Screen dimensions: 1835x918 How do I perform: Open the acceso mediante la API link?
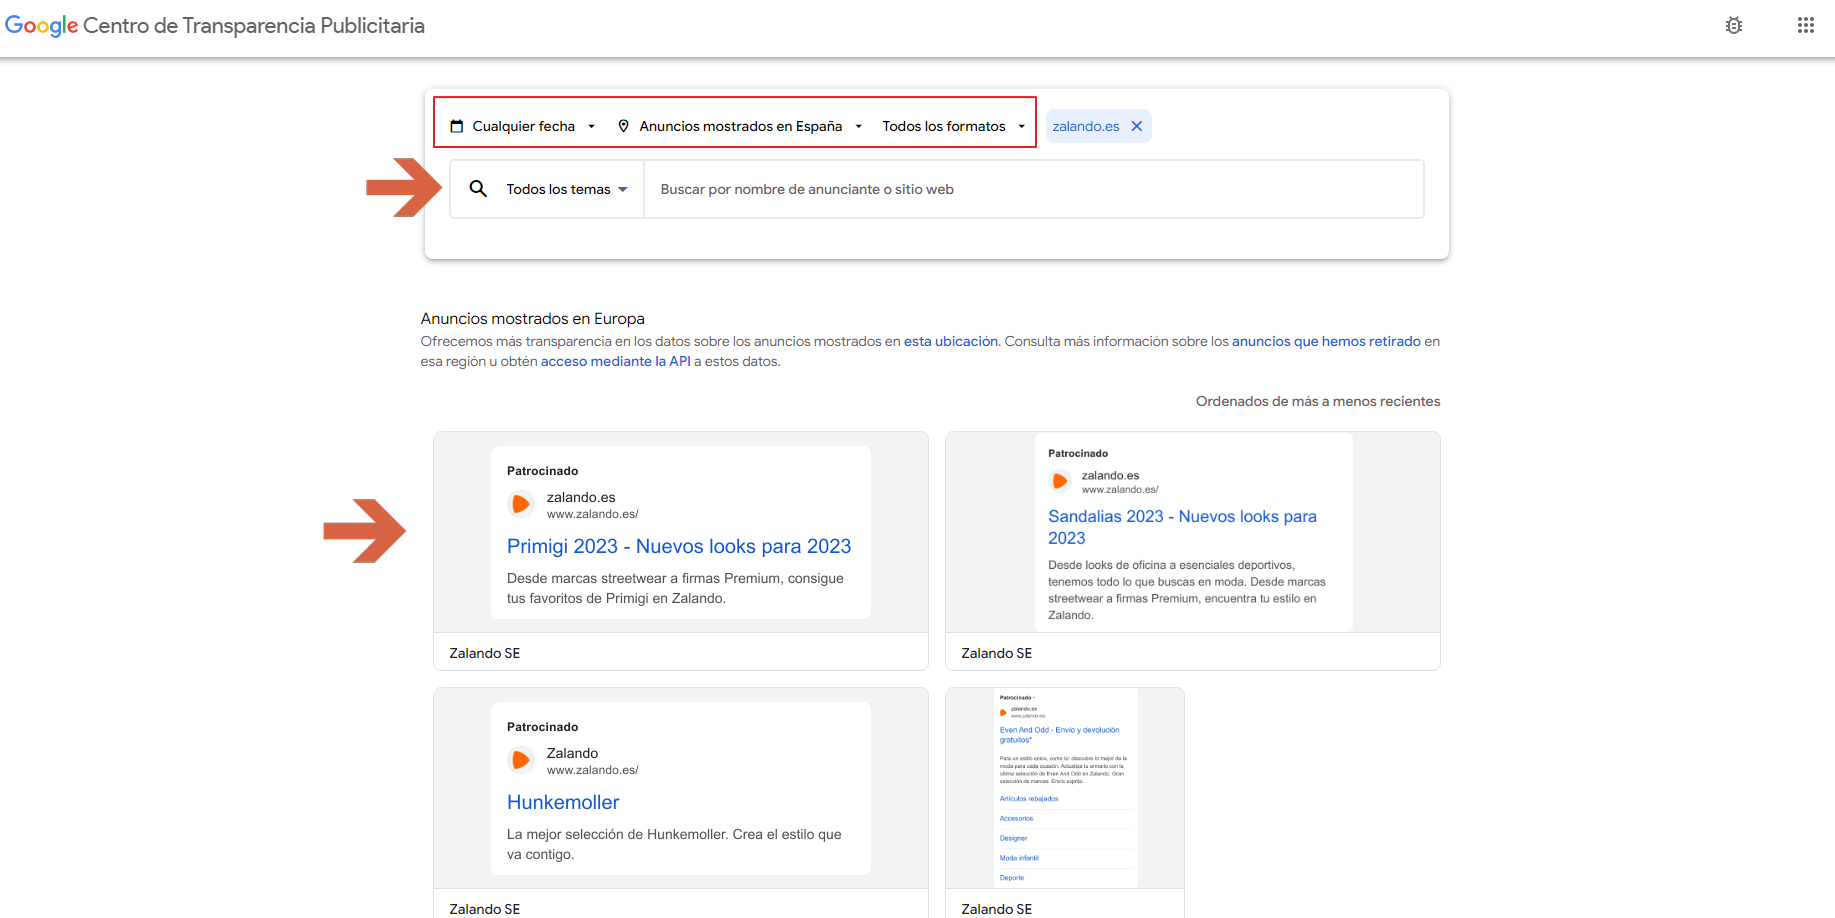click(615, 361)
